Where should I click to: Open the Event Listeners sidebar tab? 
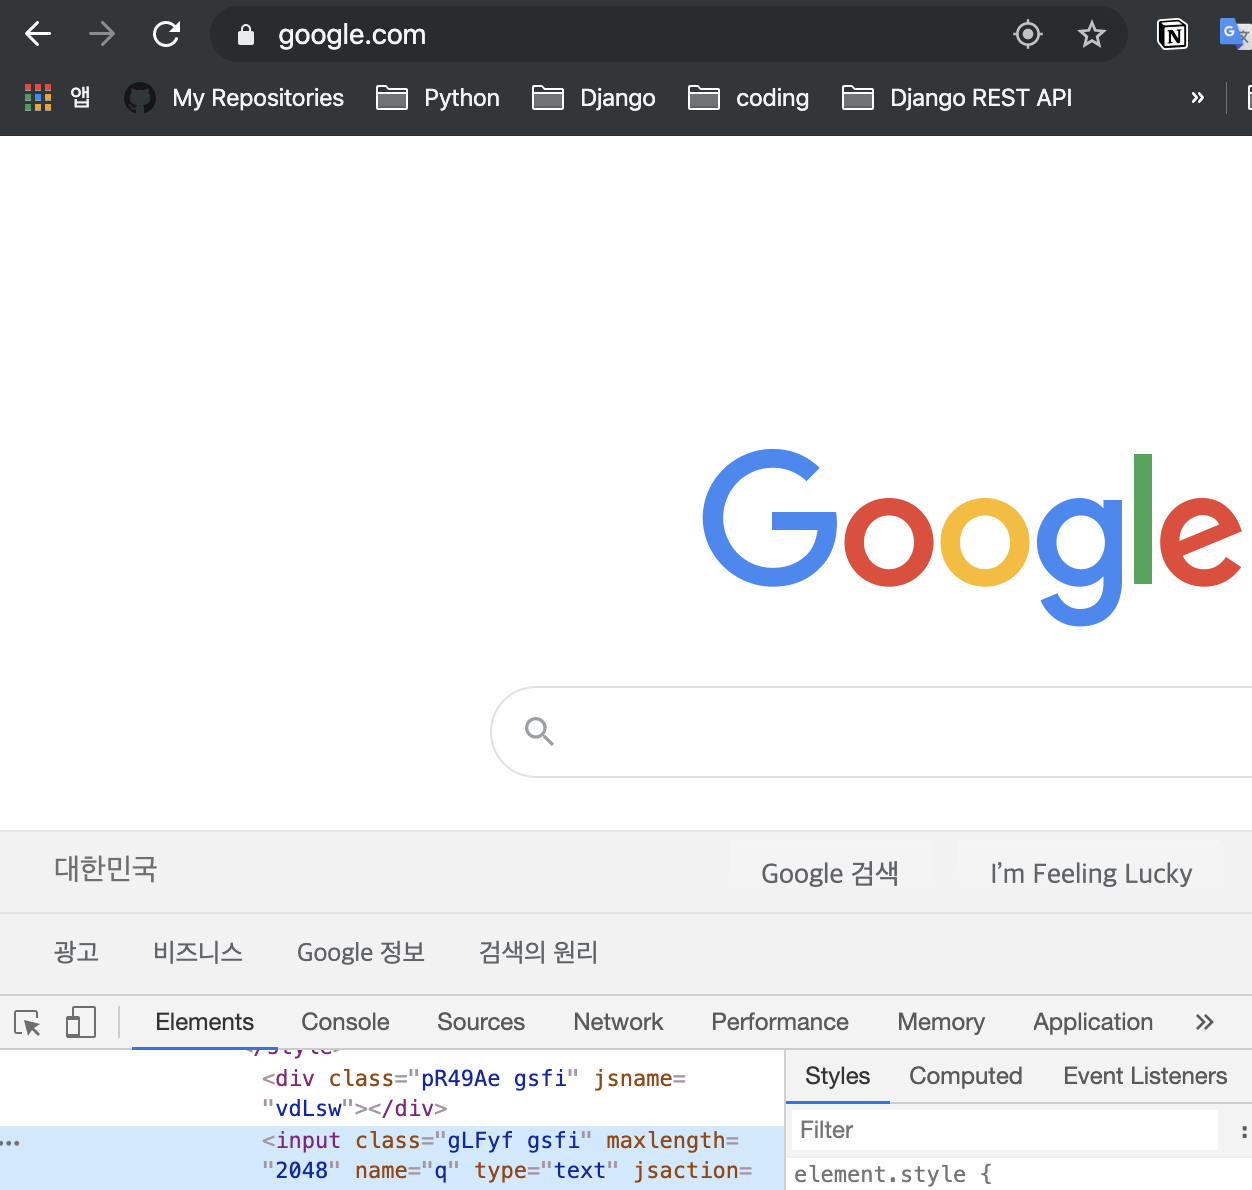coord(1145,1076)
